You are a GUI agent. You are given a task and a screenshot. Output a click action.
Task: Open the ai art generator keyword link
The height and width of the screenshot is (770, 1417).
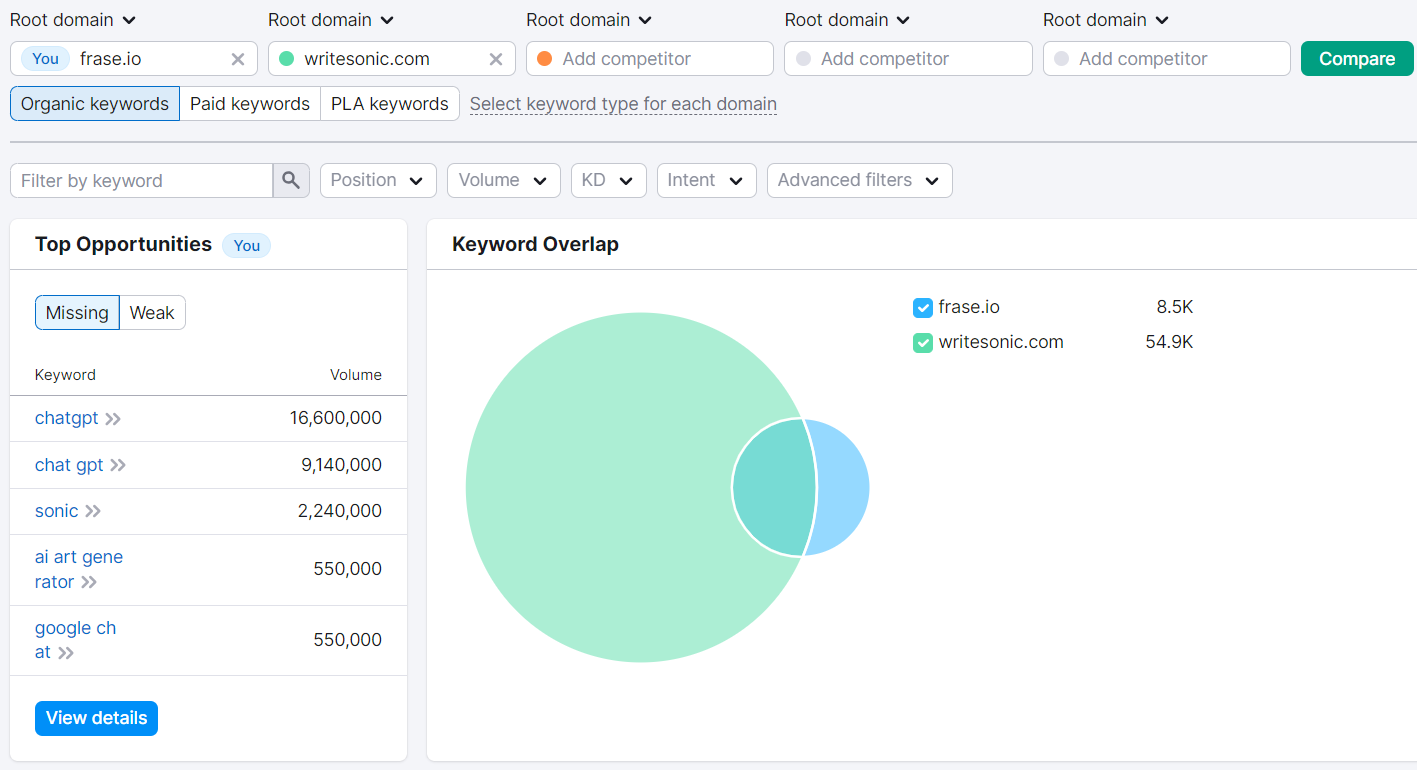point(79,569)
